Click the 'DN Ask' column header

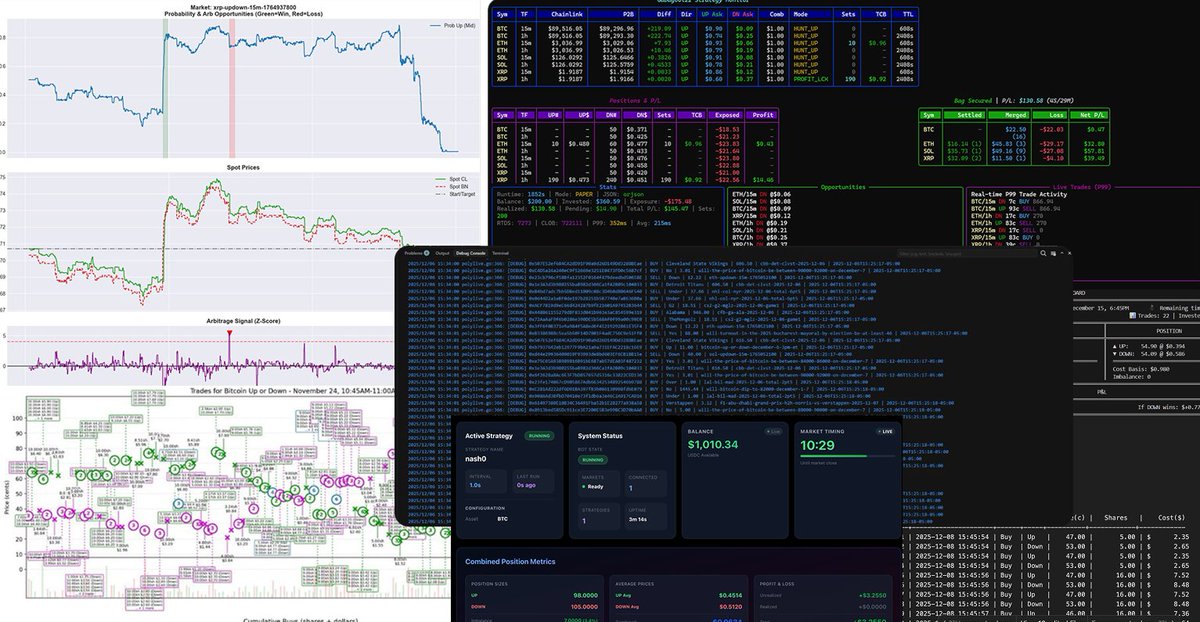[x=743, y=13]
